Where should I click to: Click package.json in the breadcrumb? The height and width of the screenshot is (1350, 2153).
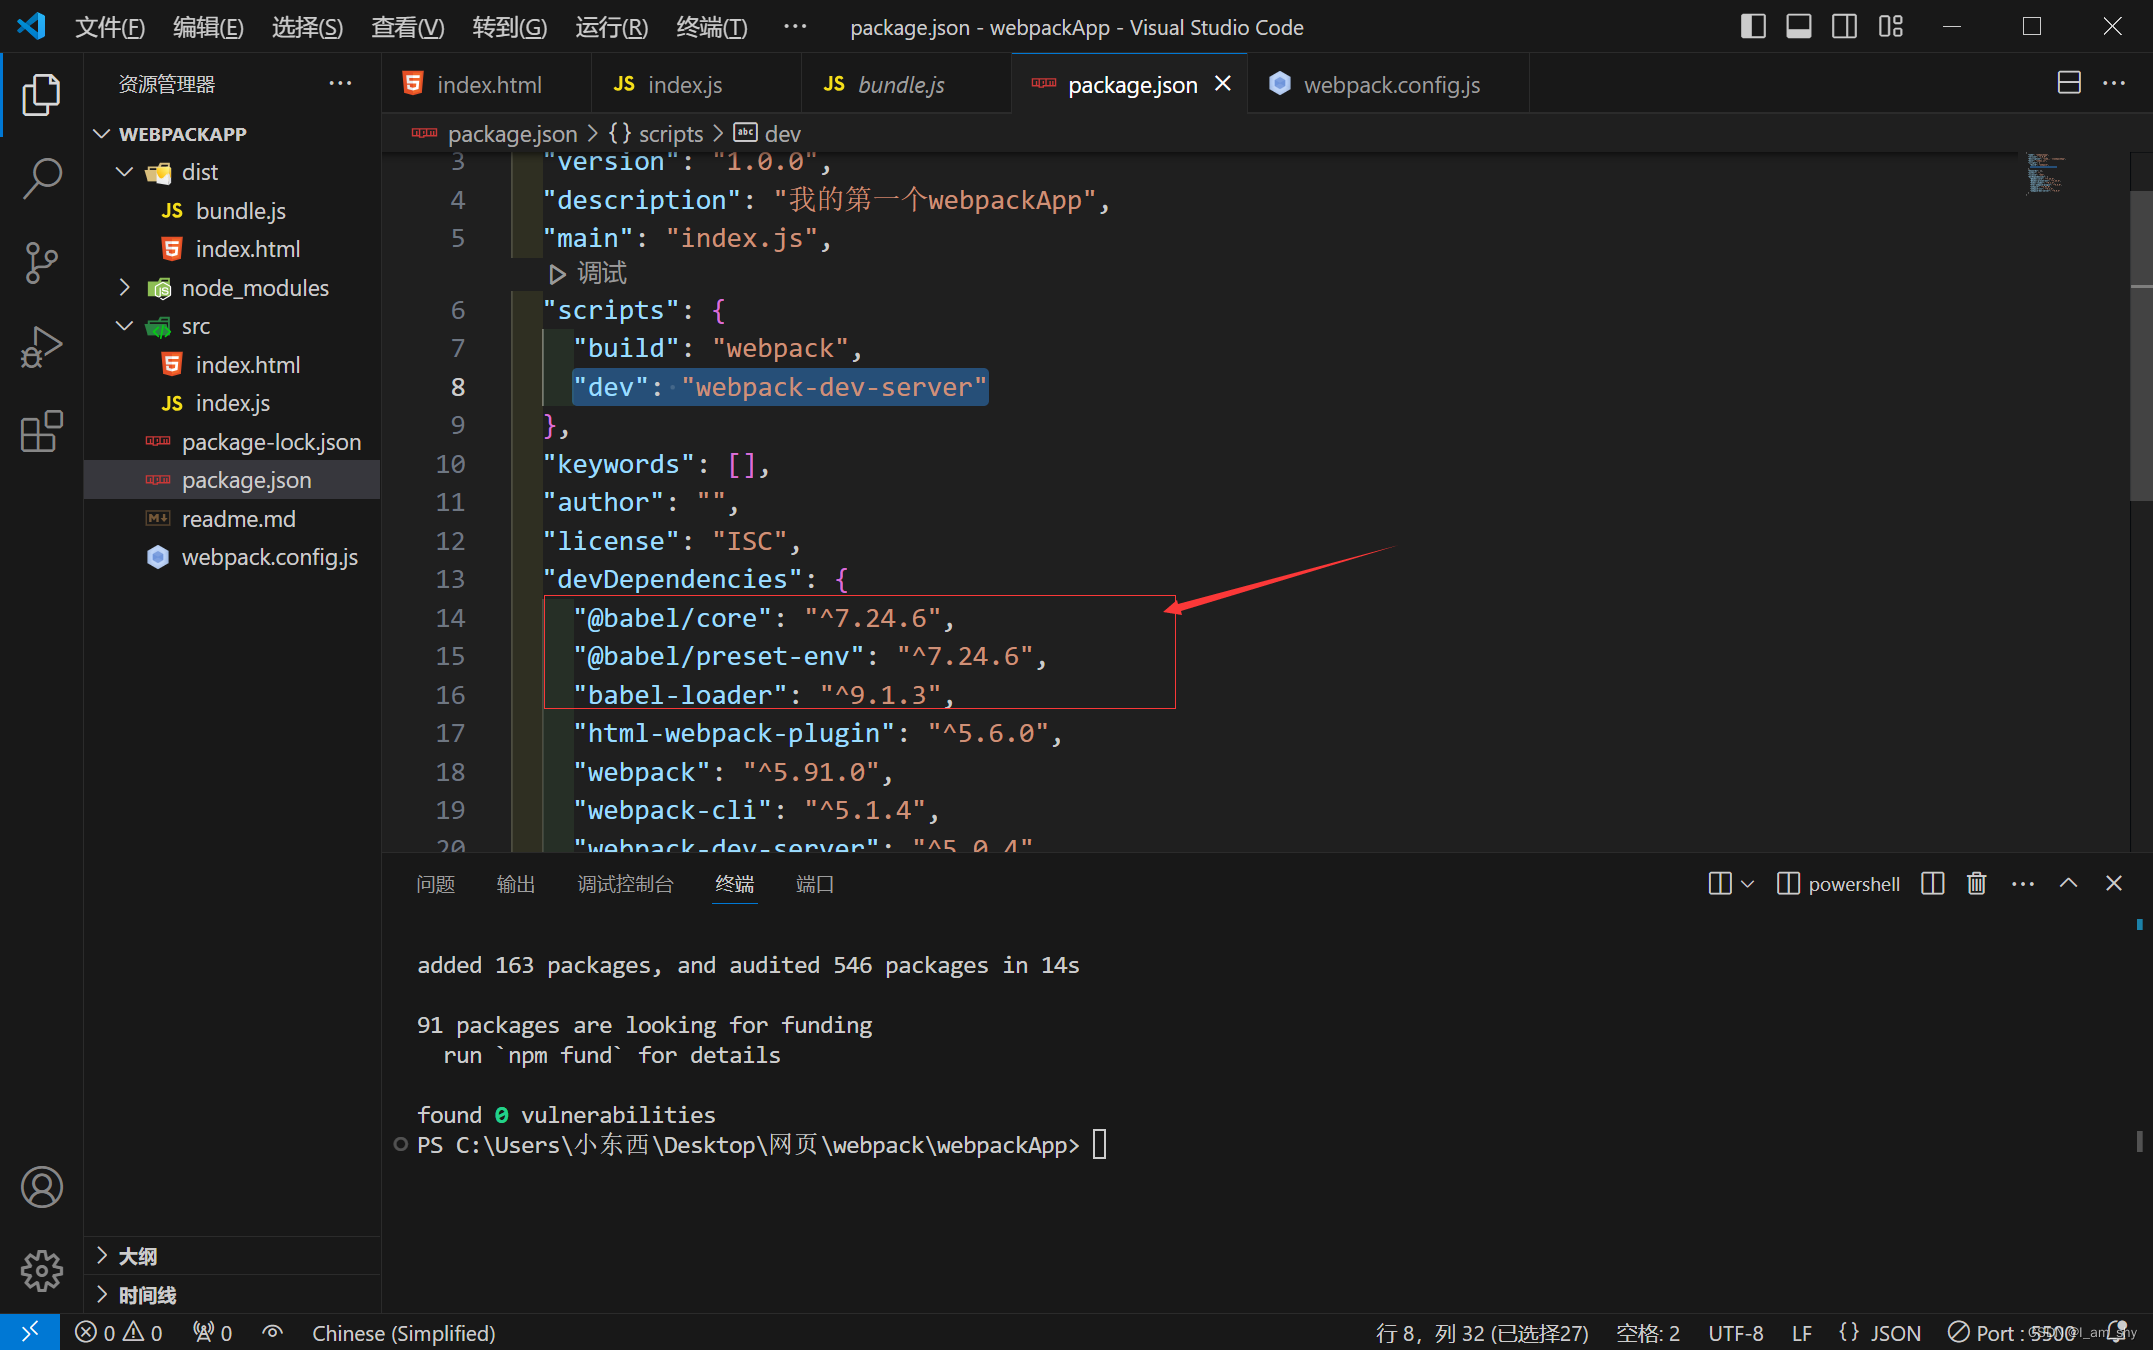pyautogui.click(x=512, y=134)
